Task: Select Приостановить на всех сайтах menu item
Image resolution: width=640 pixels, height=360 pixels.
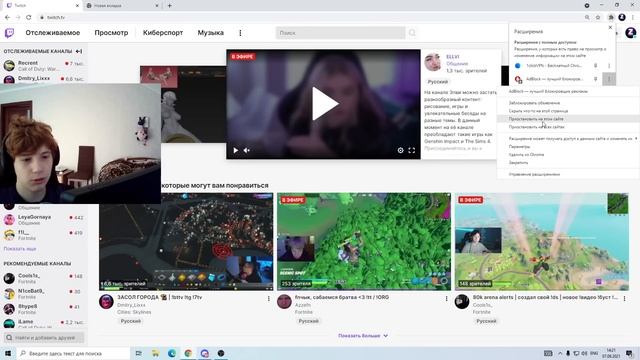Action: [568, 127]
